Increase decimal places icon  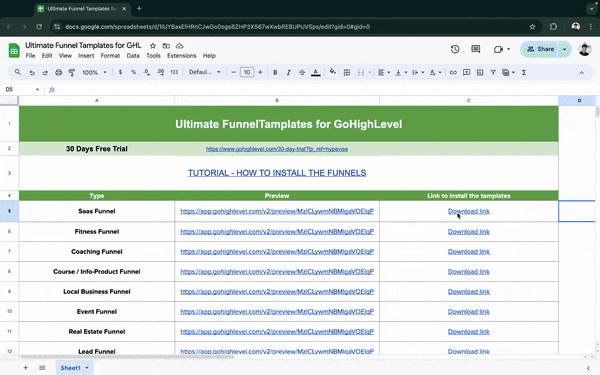[161, 72]
